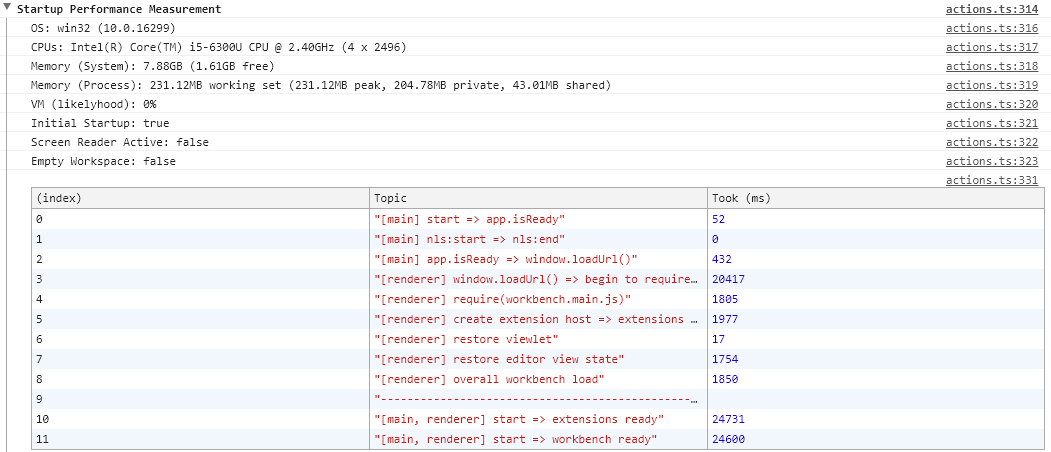
Task: Click topic "start => workbench ready"
Action: coord(515,439)
